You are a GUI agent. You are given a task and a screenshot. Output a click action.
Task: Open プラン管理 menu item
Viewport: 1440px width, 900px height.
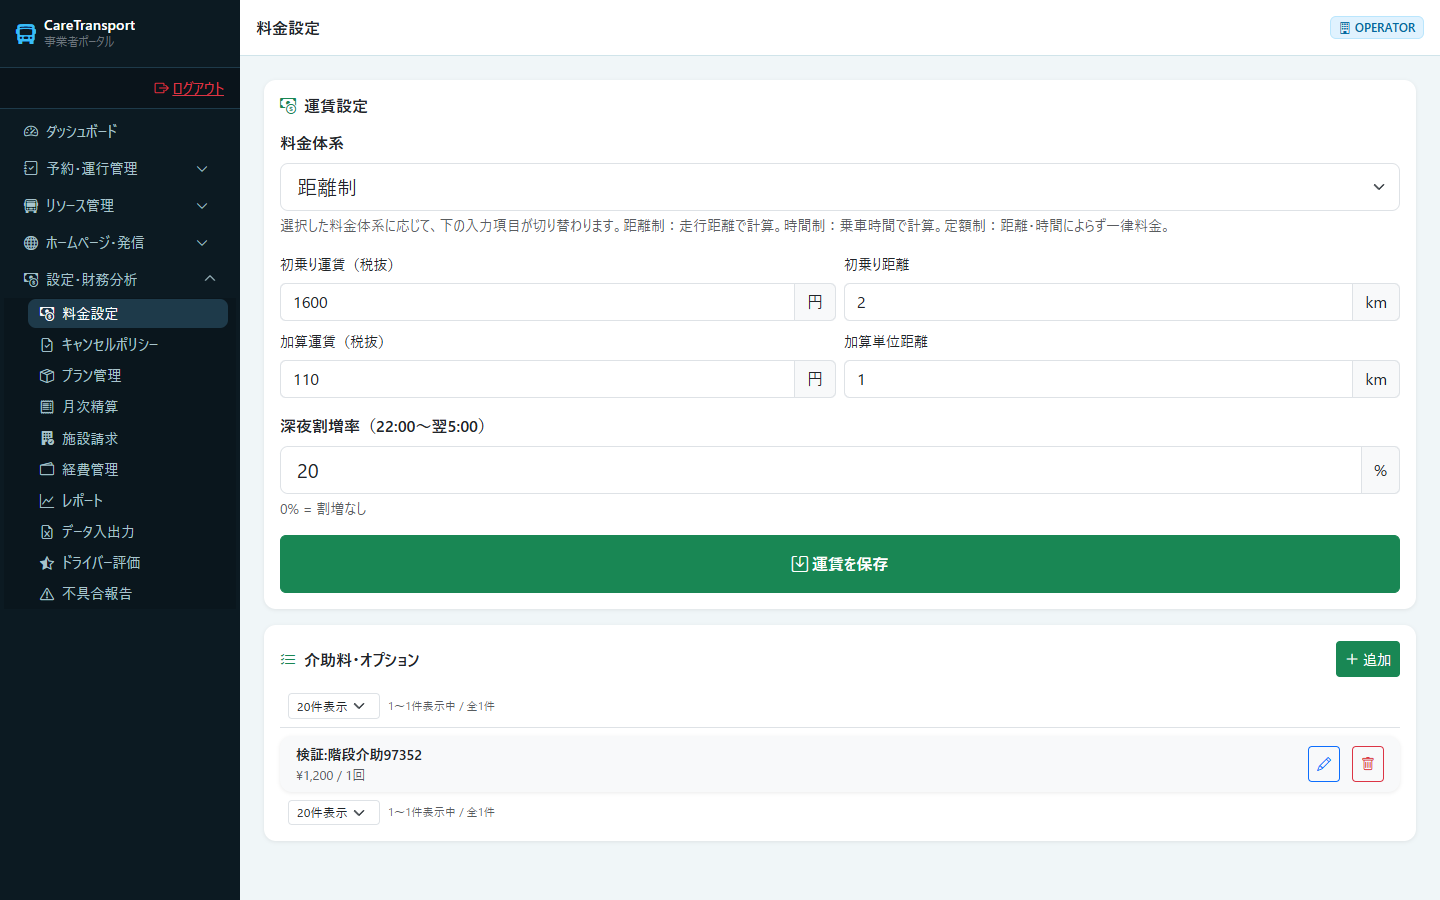tap(128, 375)
